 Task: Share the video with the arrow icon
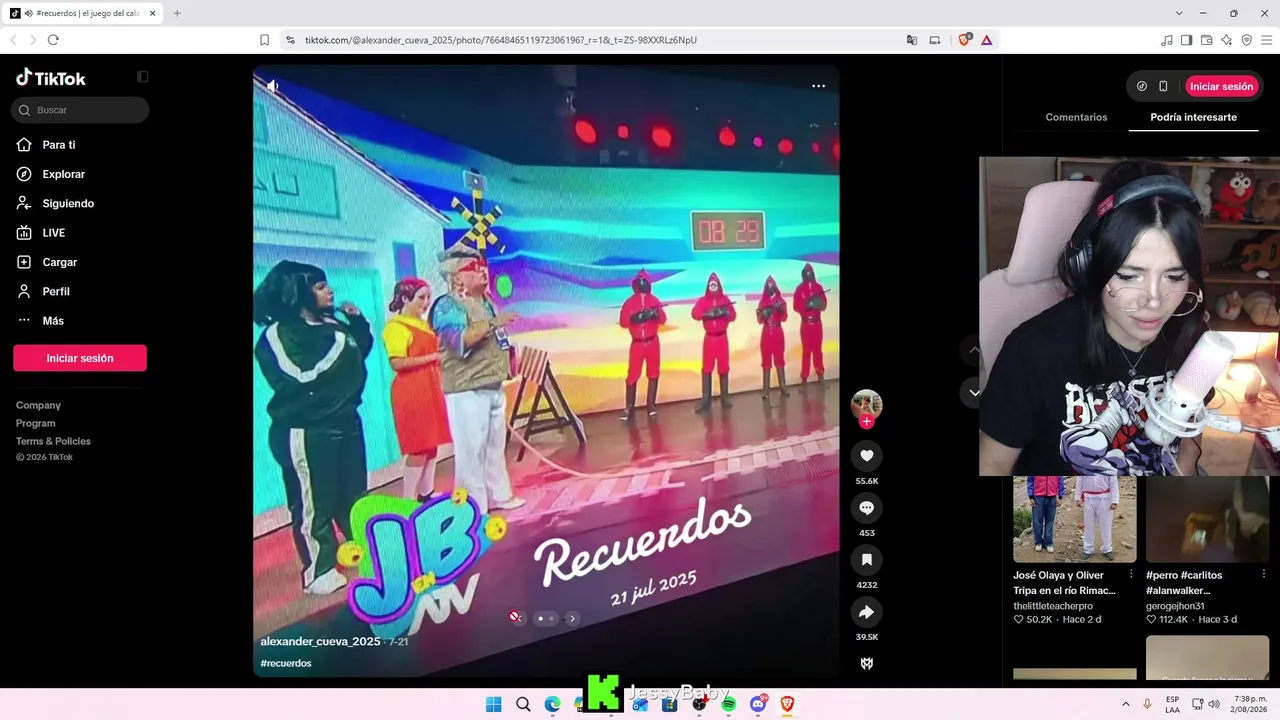click(x=866, y=612)
